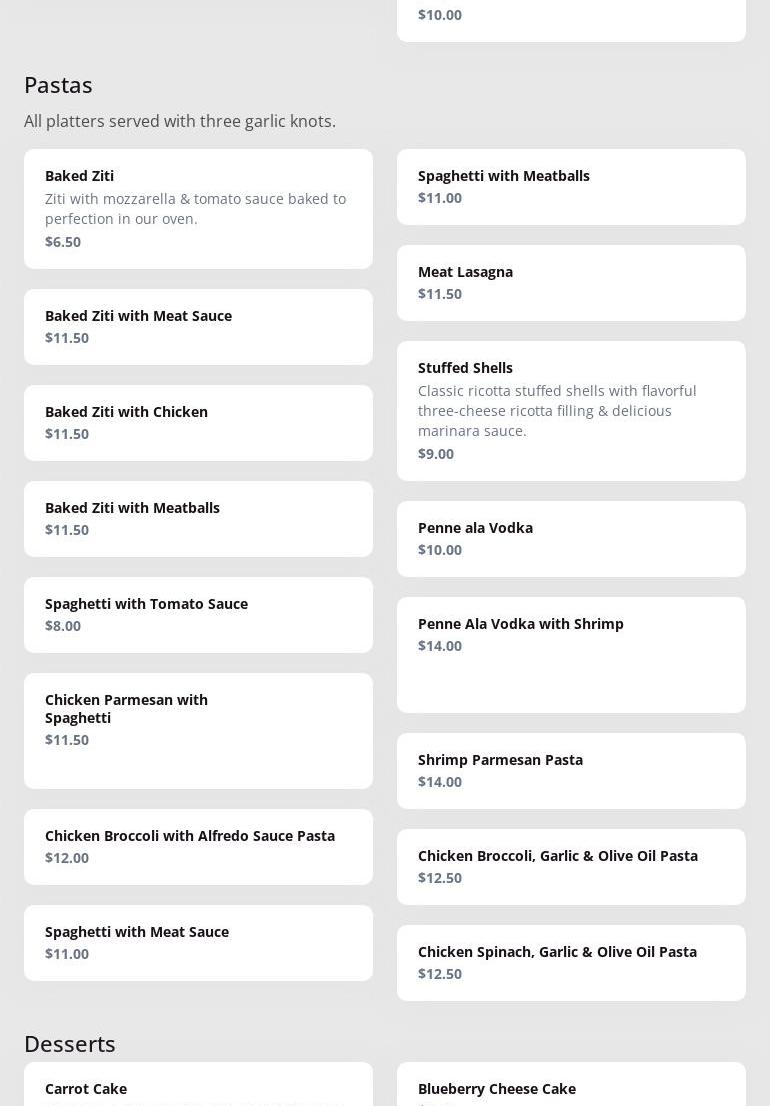The width and height of the screenshot is (770, 1106).
Task: Select the Blueberry Cheese Cake dessert
Action: coord(571,1088)
